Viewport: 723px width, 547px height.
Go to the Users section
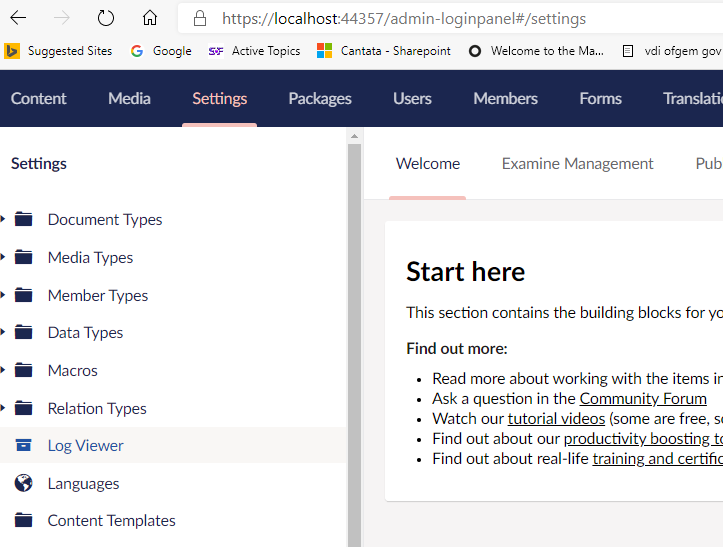412,98
